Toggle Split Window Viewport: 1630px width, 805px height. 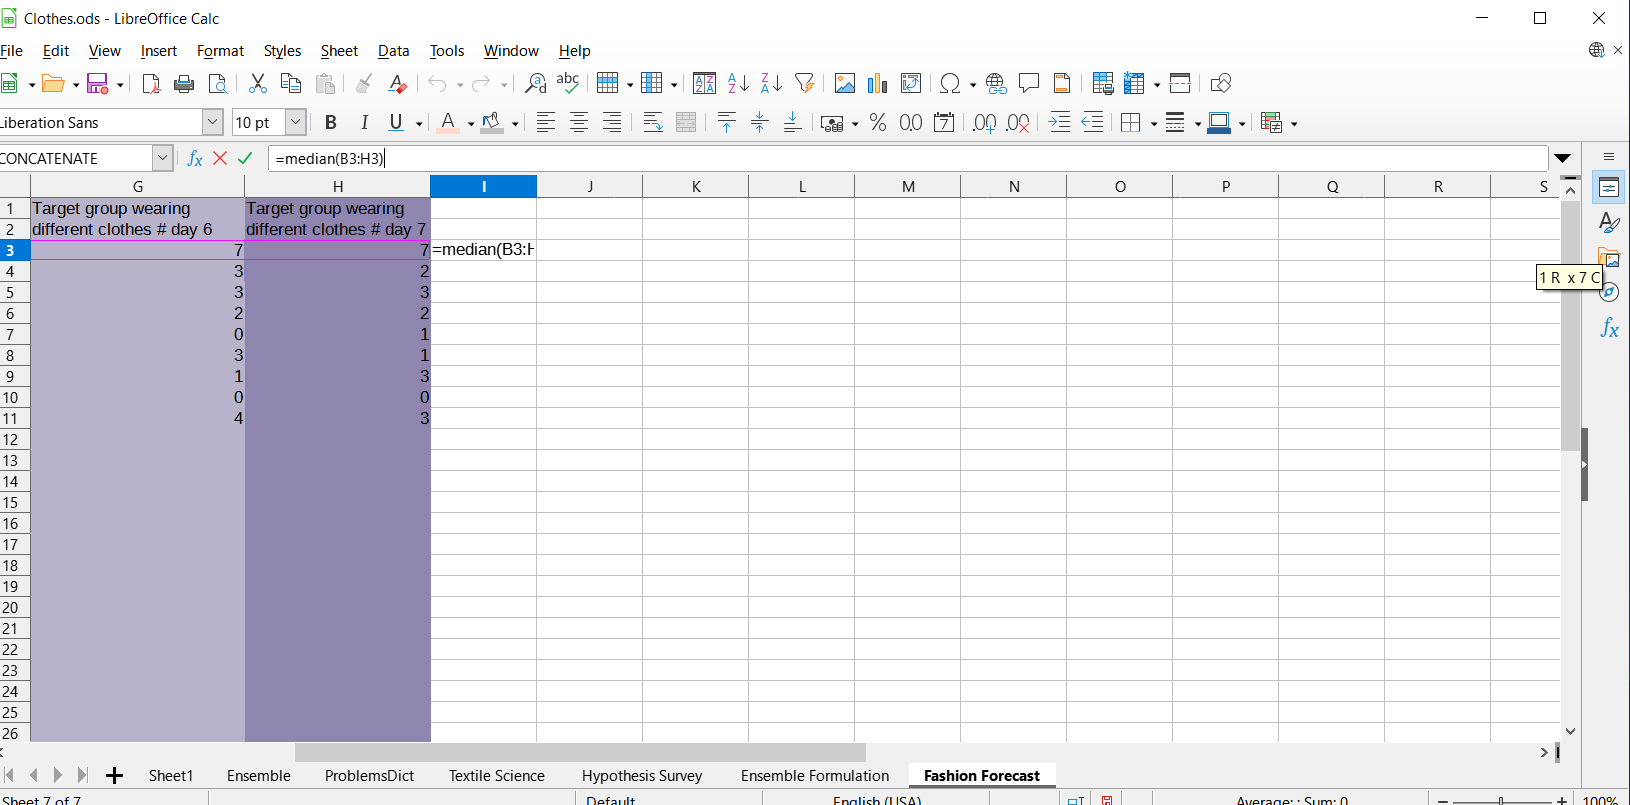coord(1180,84)
